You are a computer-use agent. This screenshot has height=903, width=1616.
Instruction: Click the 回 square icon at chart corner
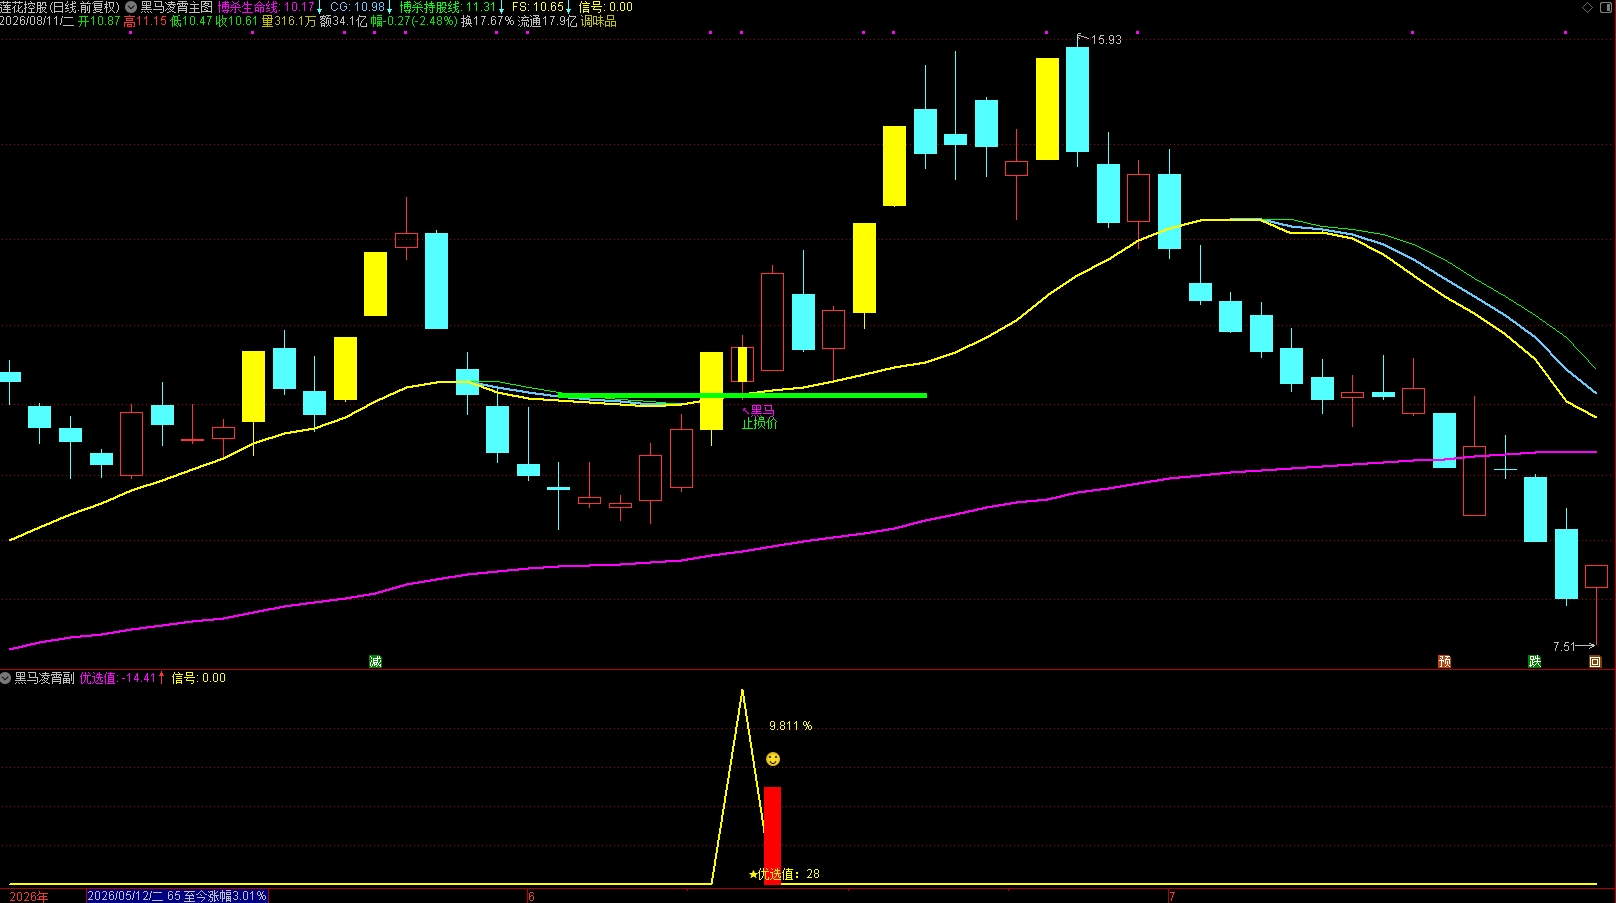coord(1595,662)
